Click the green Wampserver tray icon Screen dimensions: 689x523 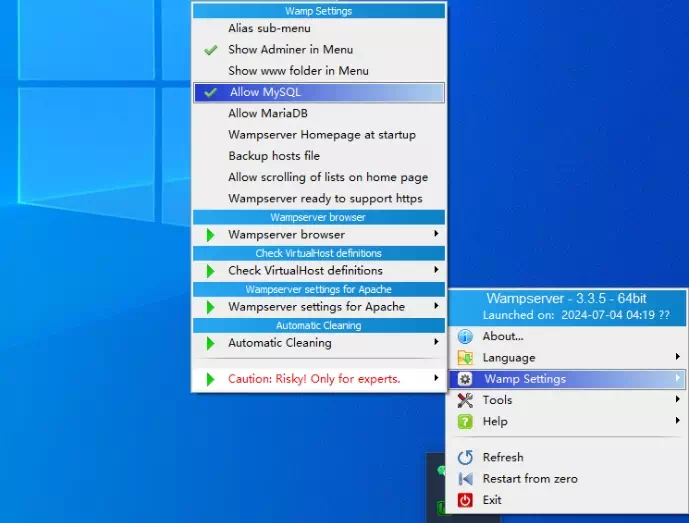click(442, 508)
